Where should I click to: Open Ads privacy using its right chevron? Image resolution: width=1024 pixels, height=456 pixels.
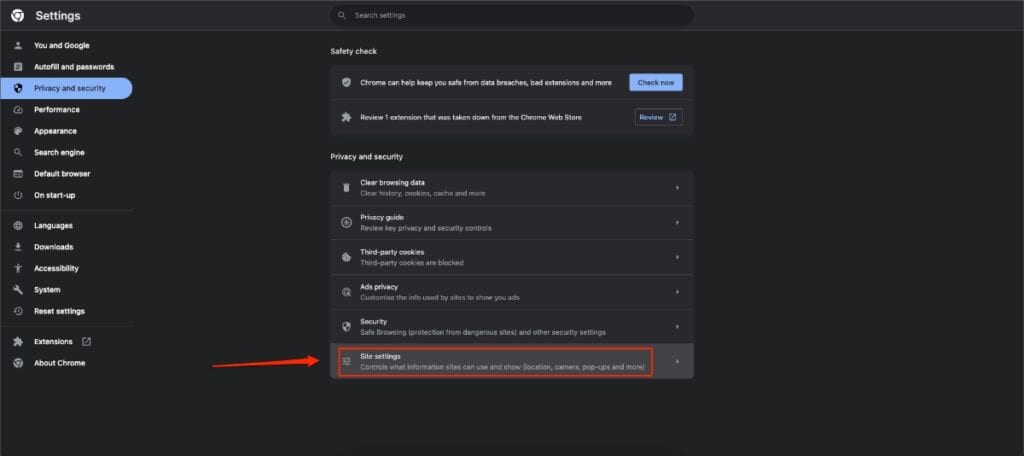click(x=677, y=292)
